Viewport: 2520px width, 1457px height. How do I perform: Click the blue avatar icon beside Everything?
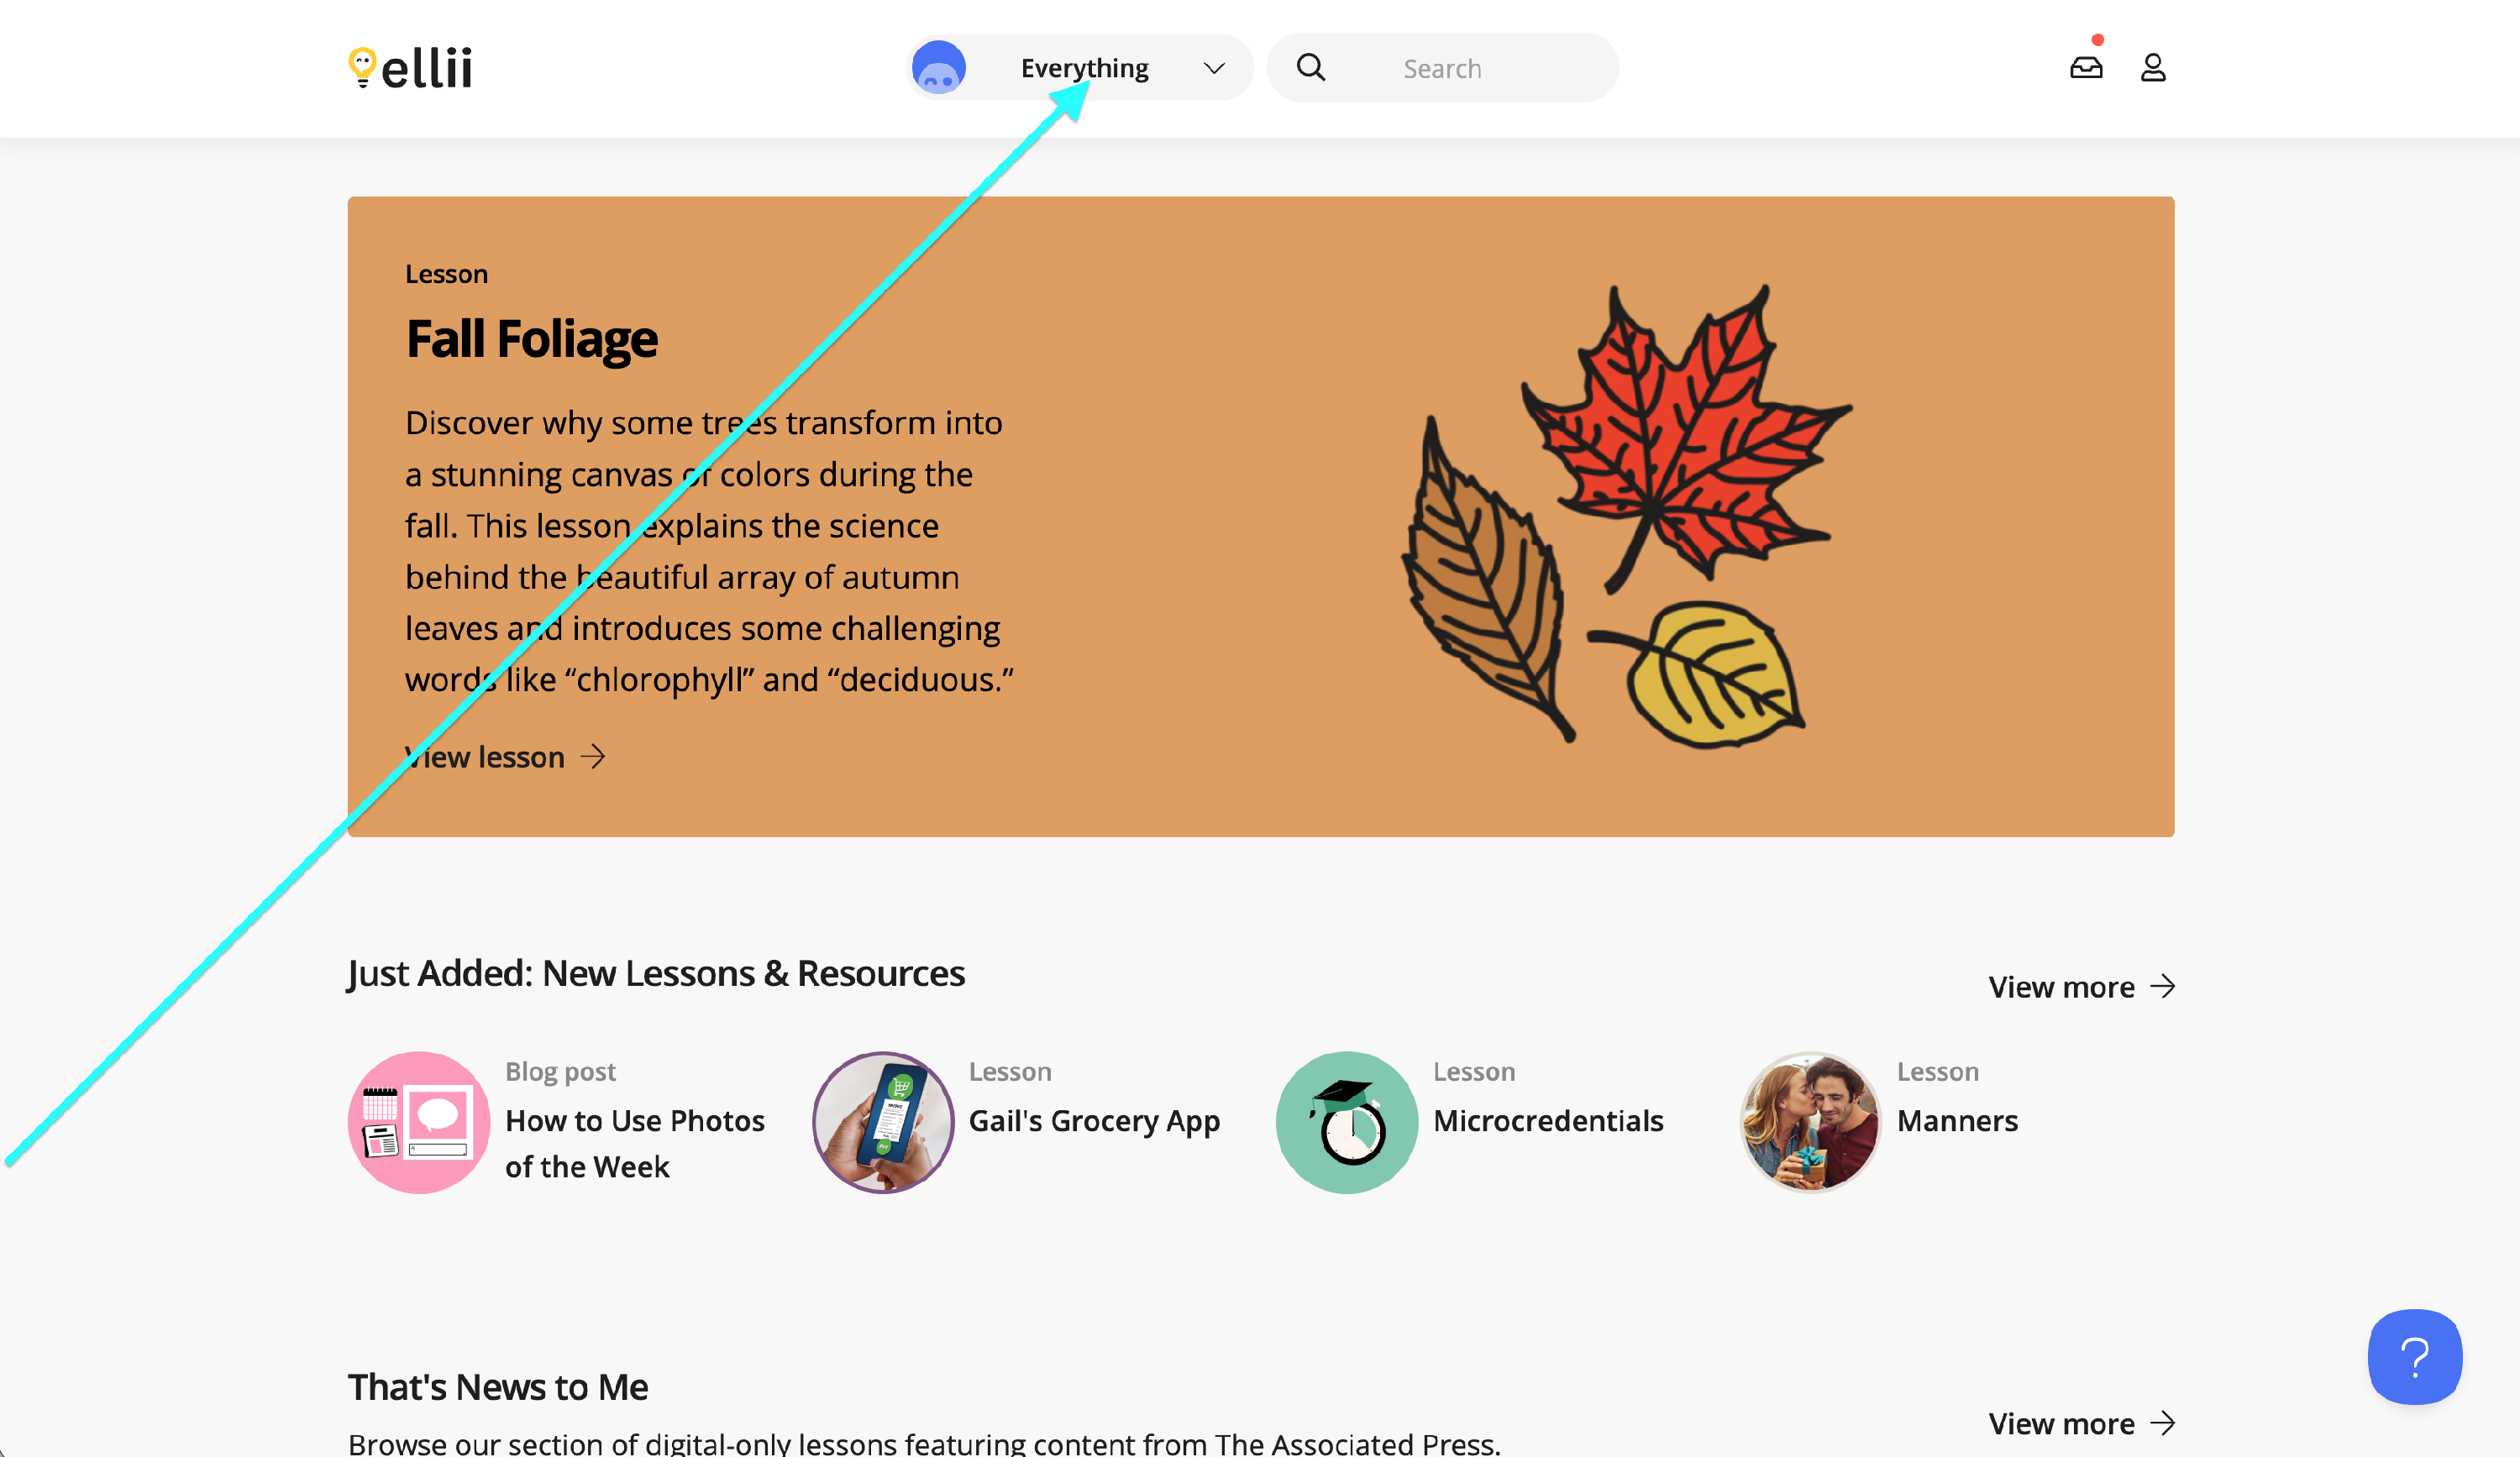[x=938, y=68]
